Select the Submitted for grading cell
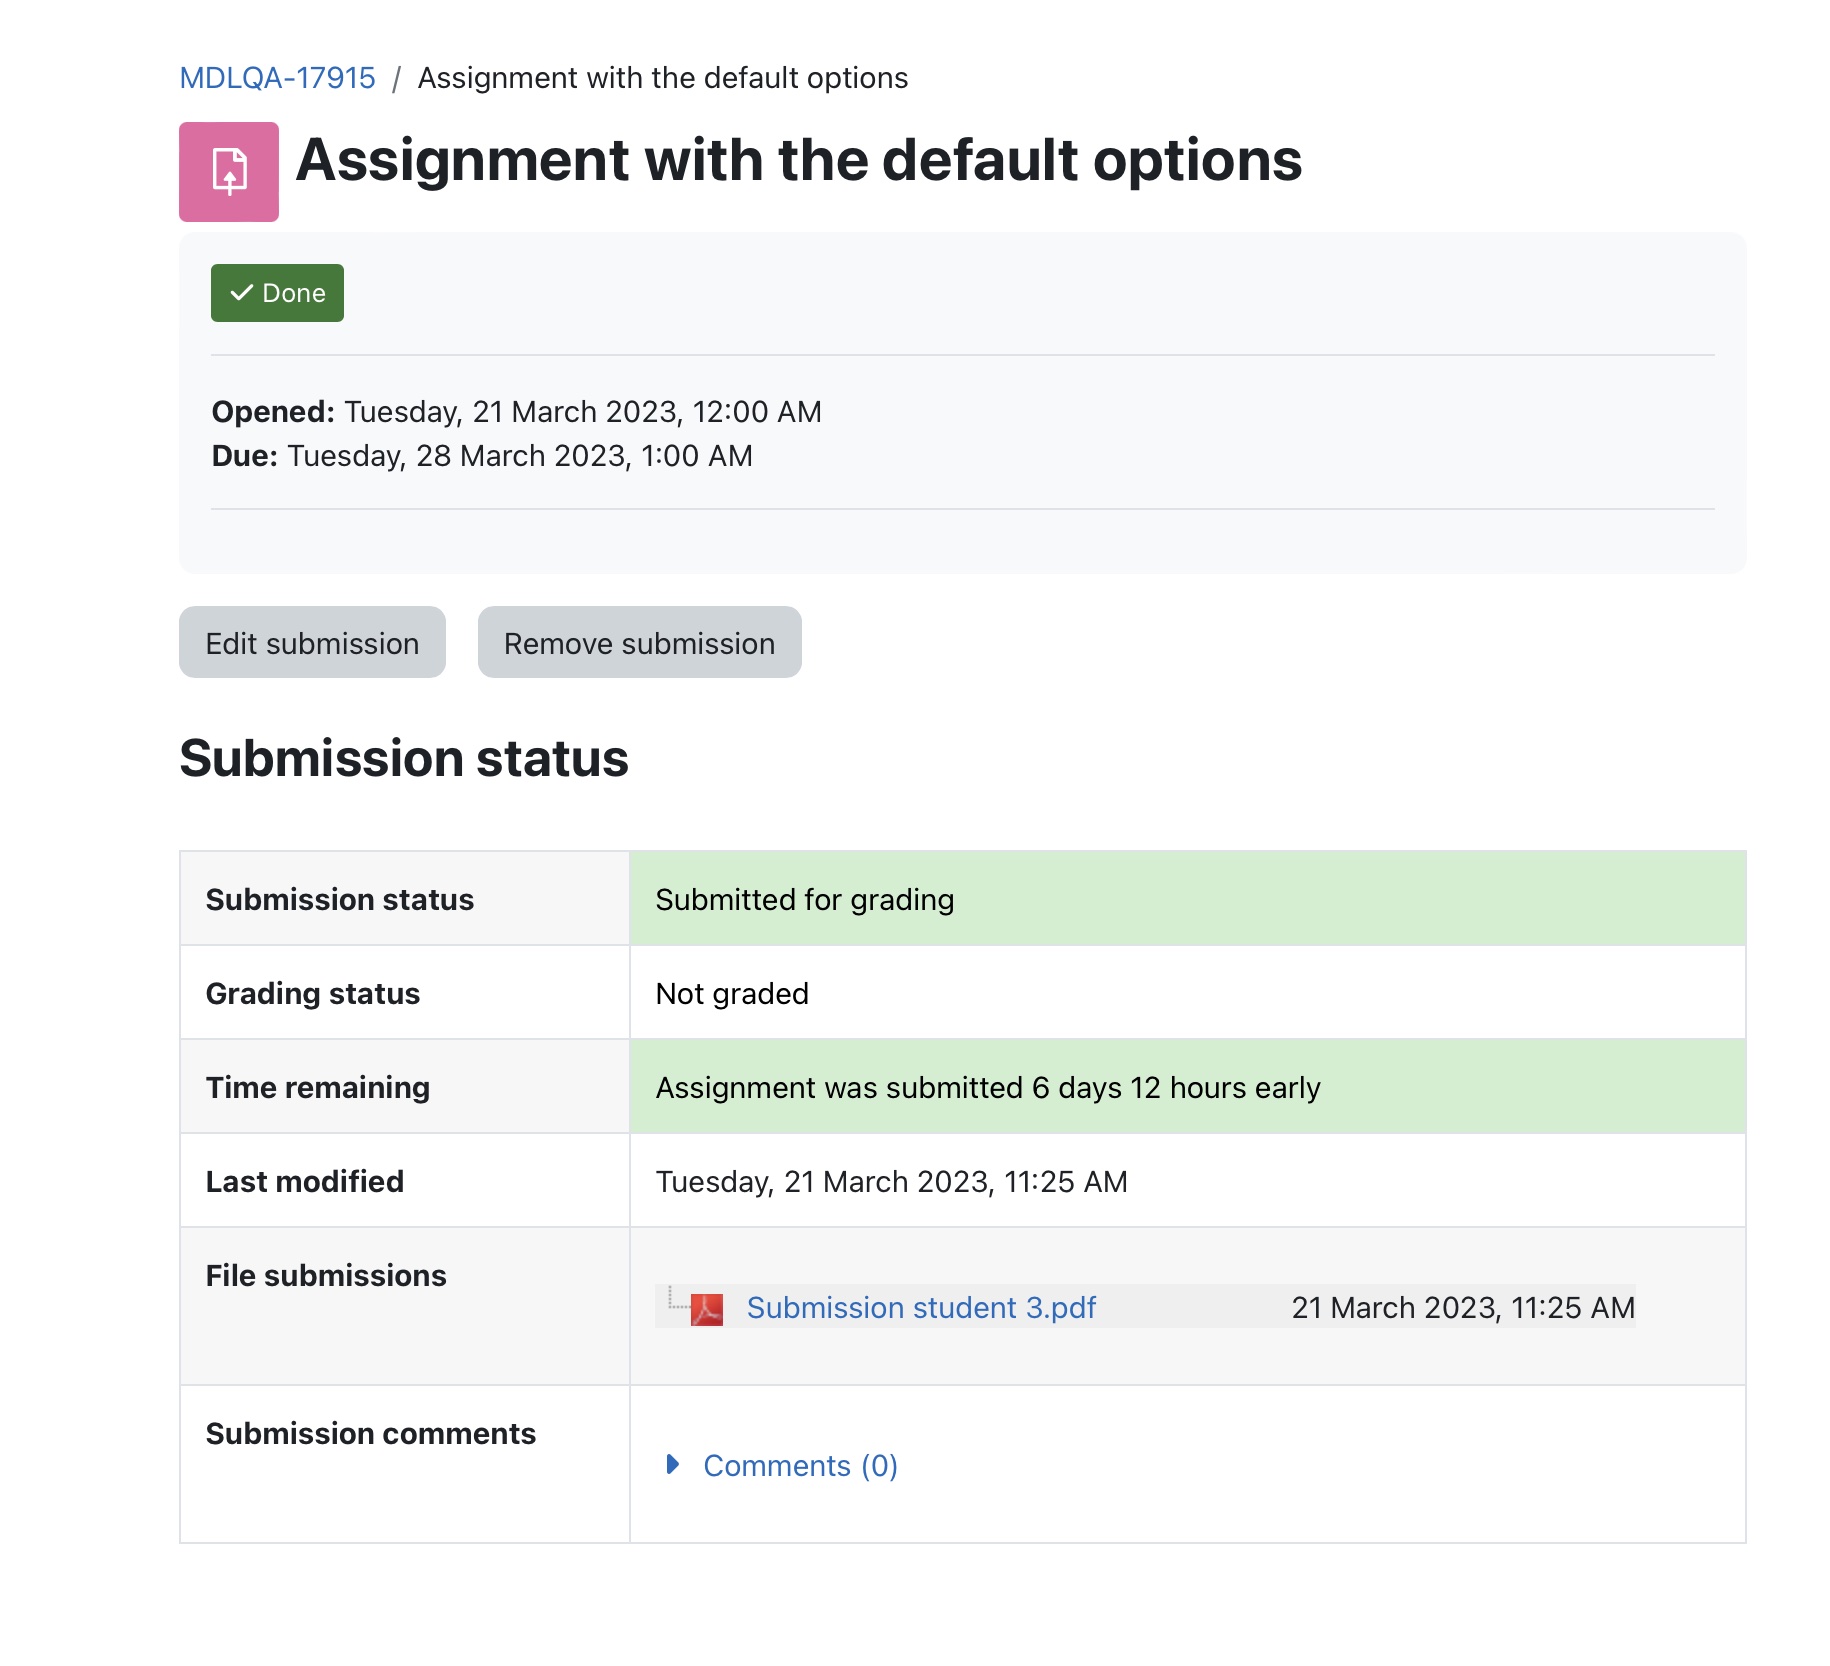Screen dimensions: 1830x1666 [1188, 899]
